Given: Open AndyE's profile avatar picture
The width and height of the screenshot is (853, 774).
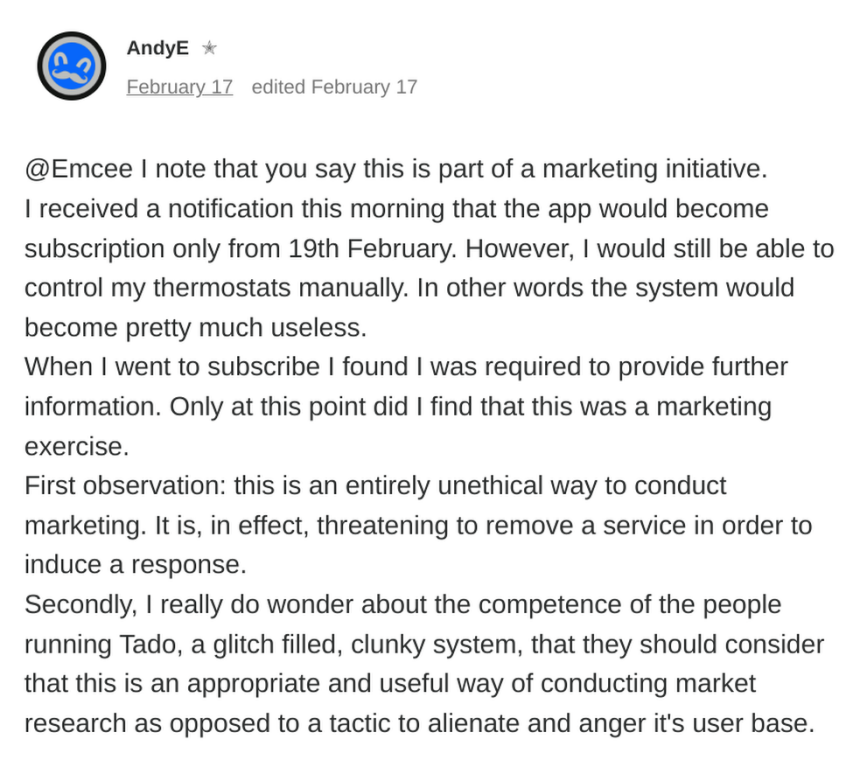Looking at the screenshot, I should coord(71,66).
